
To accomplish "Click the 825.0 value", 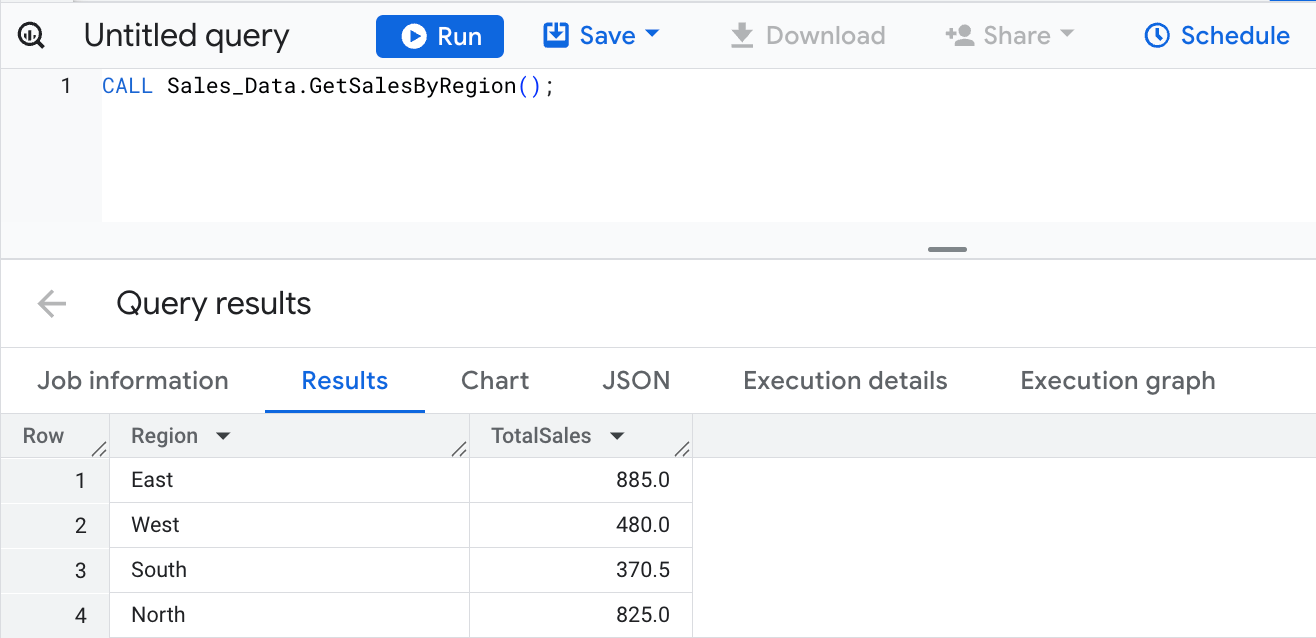I will tap(643, 615).
